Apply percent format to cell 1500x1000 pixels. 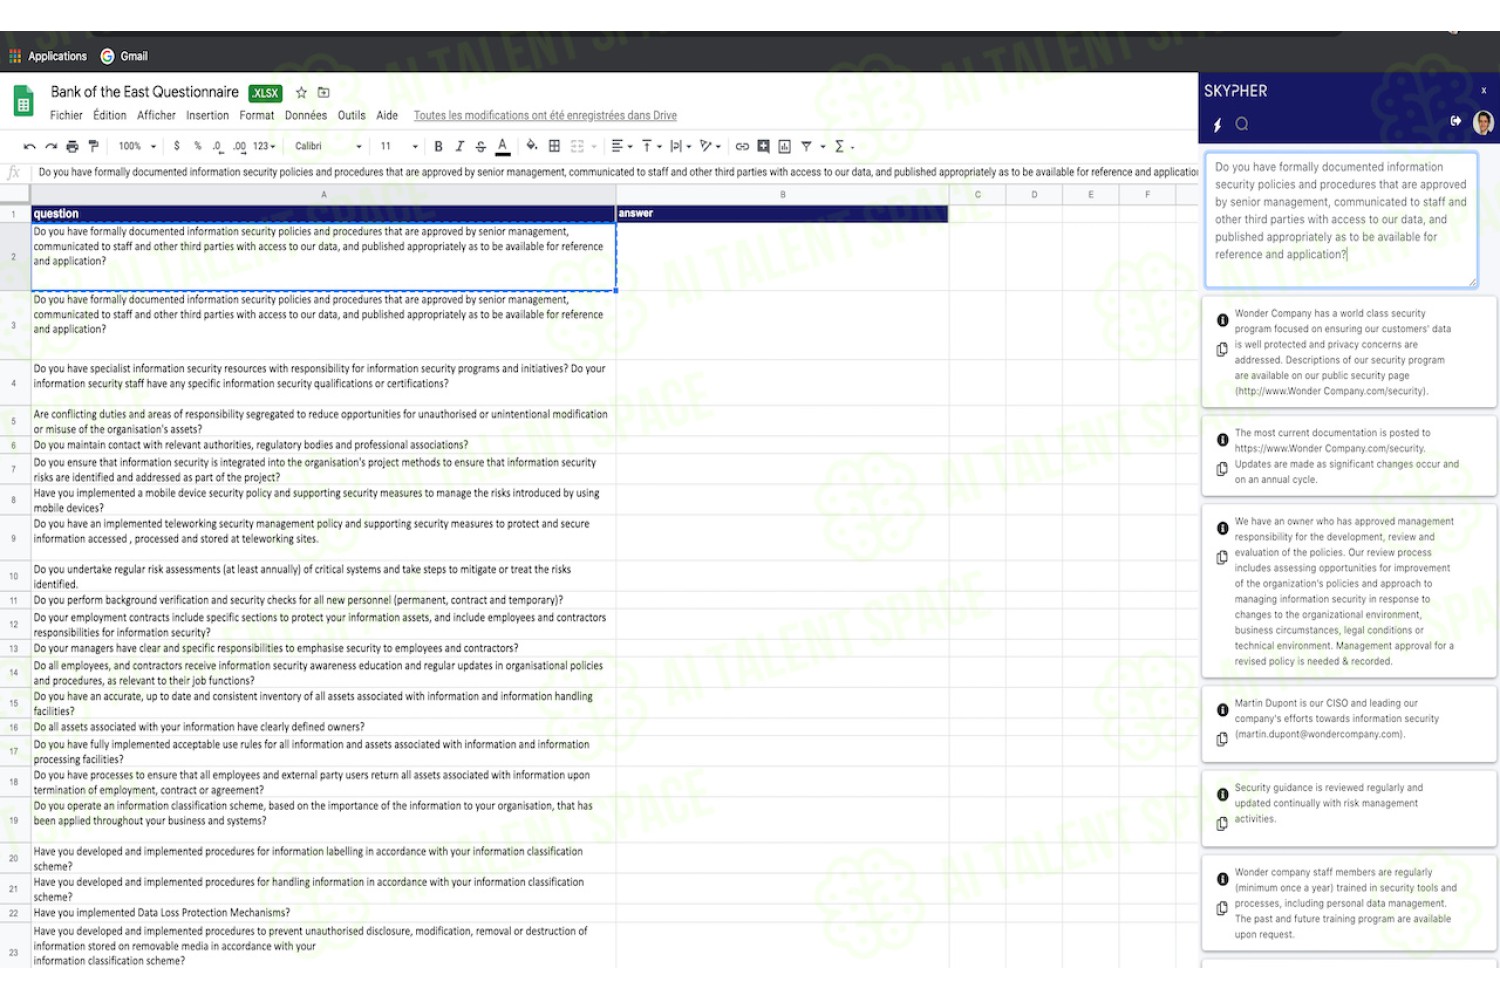(x=198, y=146)
